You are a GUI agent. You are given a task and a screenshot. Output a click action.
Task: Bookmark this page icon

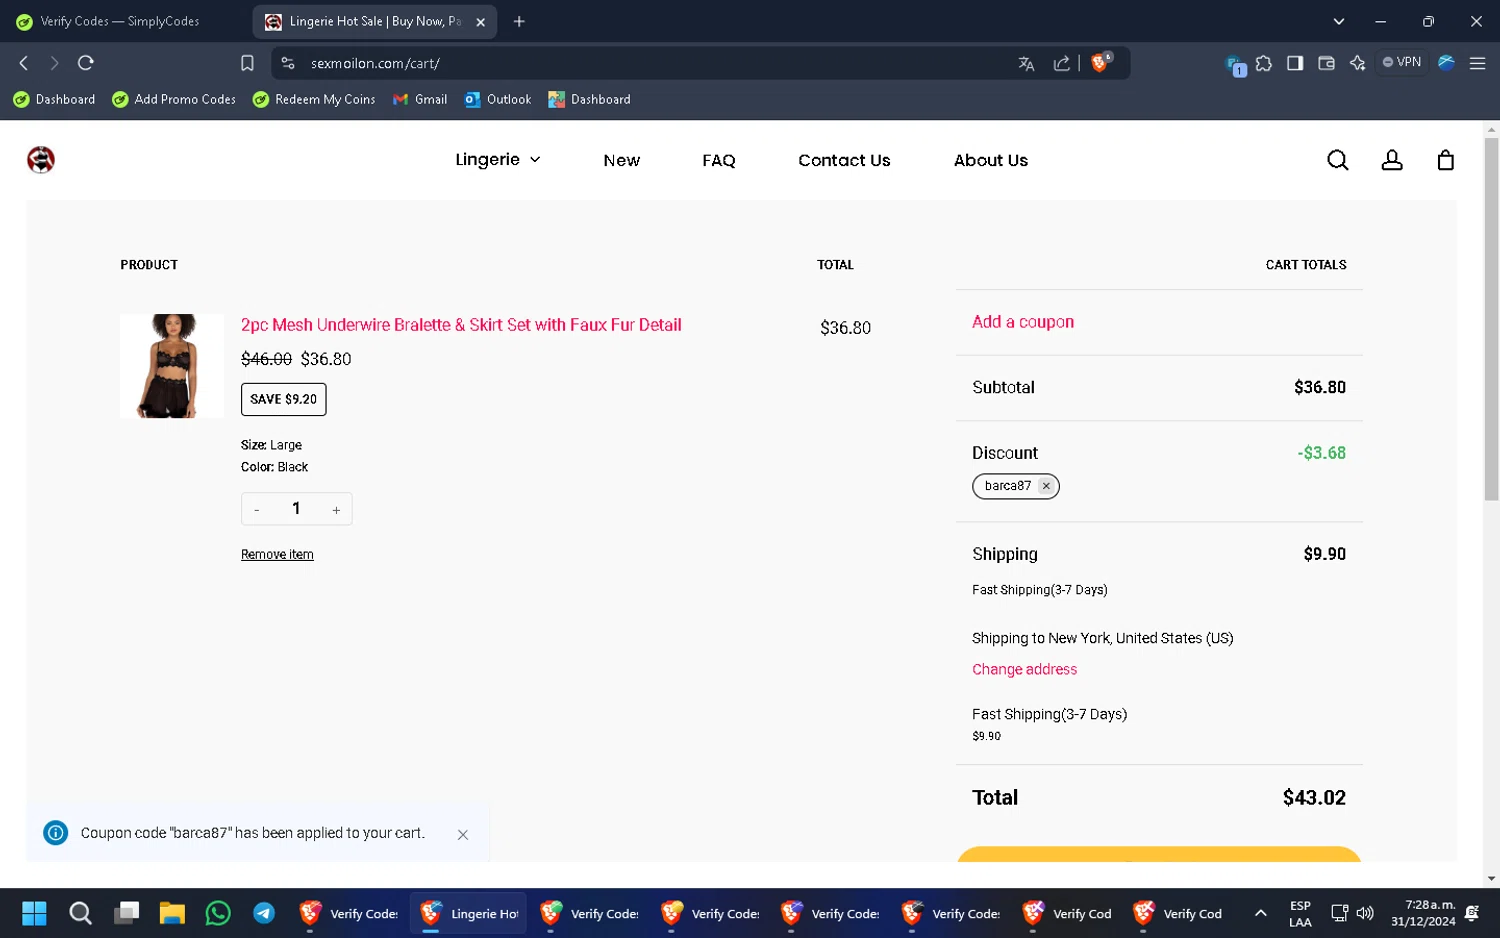click(x=247, y=63)
